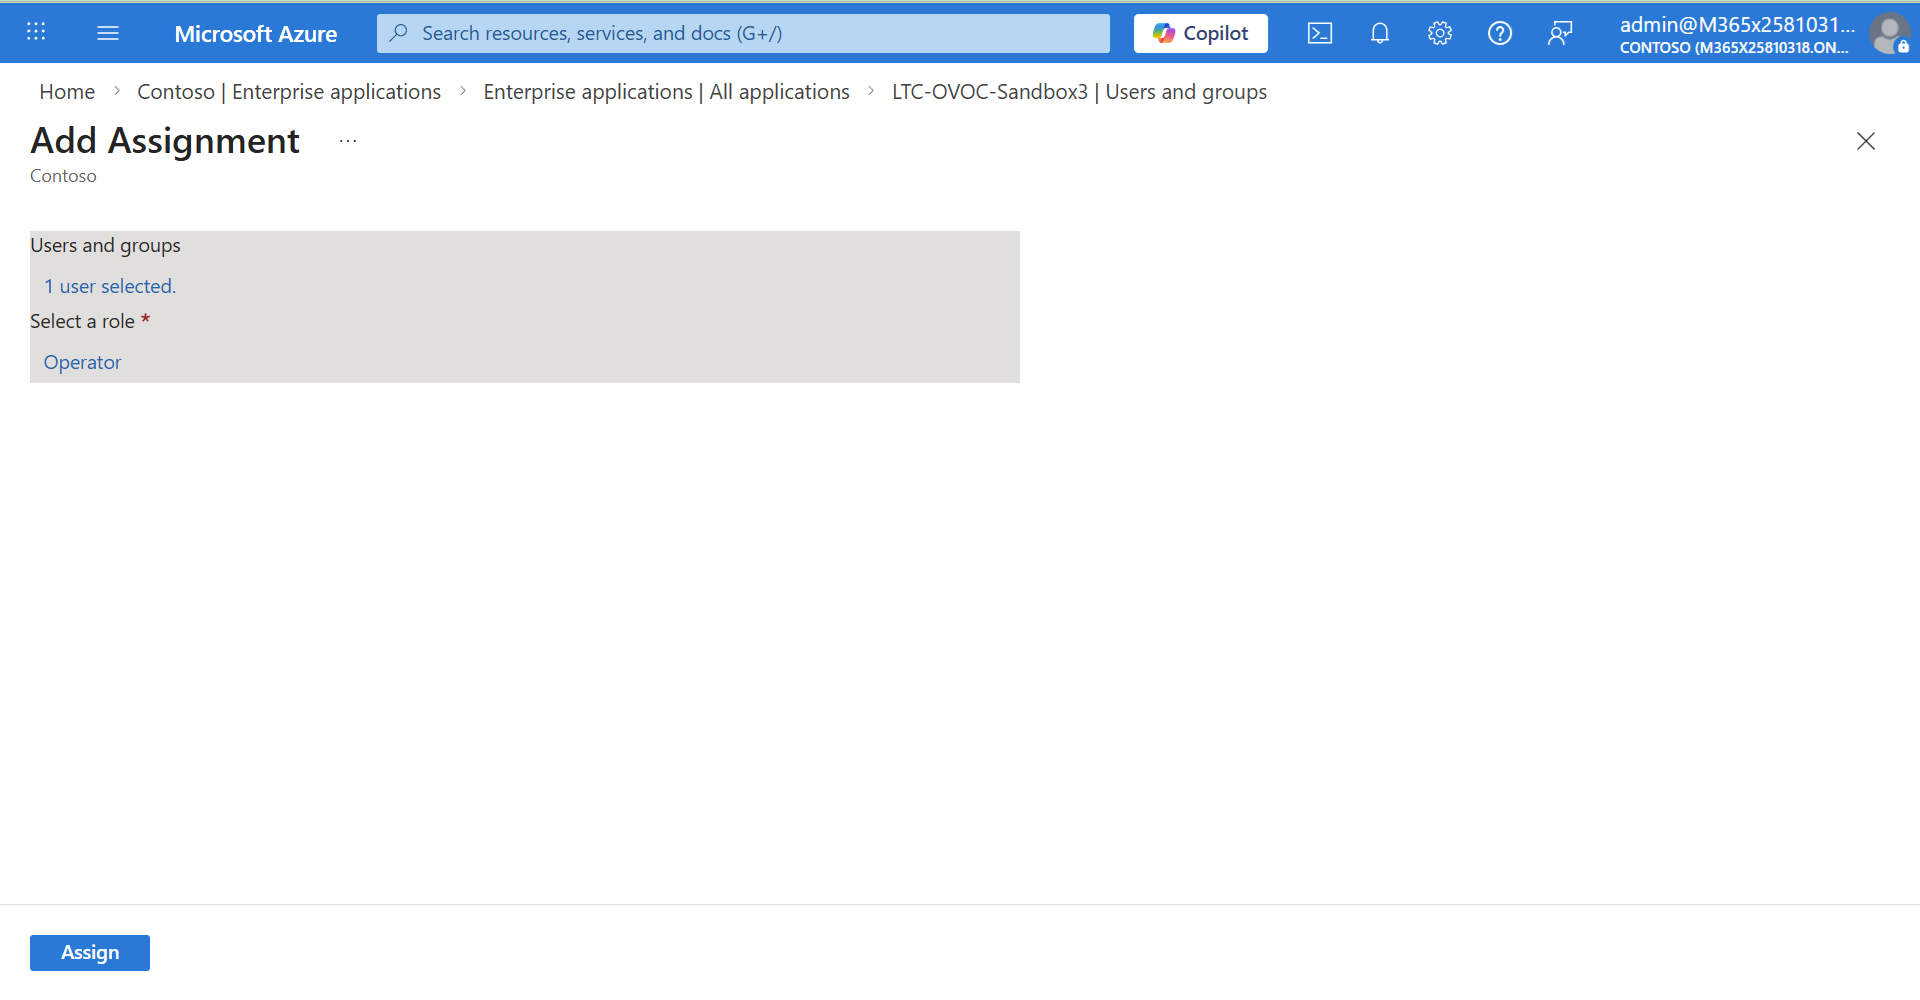Navigate to Contoso Enterprise applications breadcrumb
Viewport: 1920px width, 1000px height.
click(289, 92)
